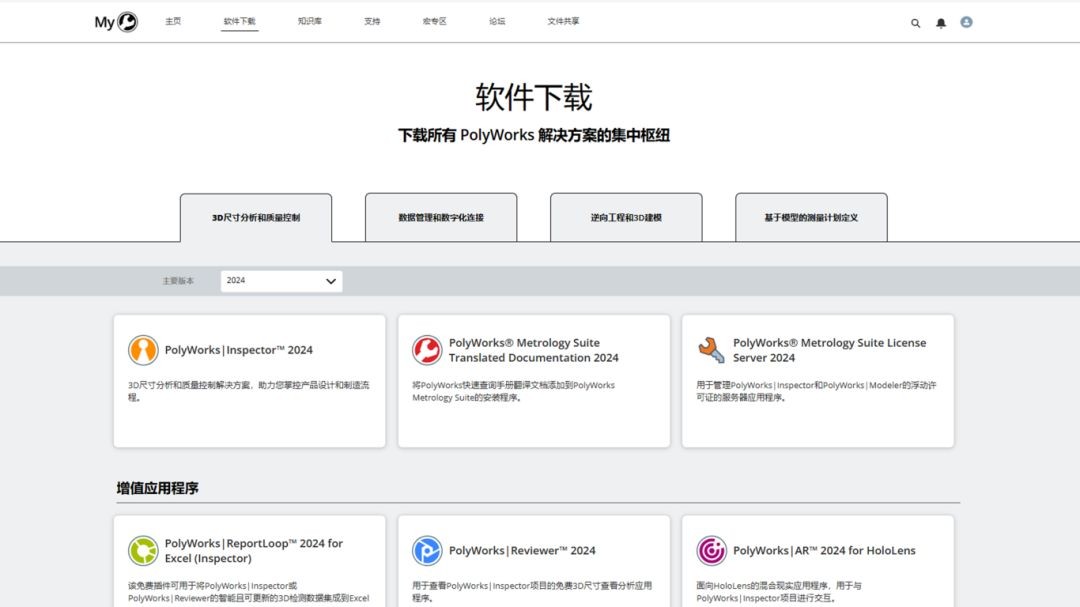
Task: Click the License Server wrench icon
Action: [x=712, y=350]
